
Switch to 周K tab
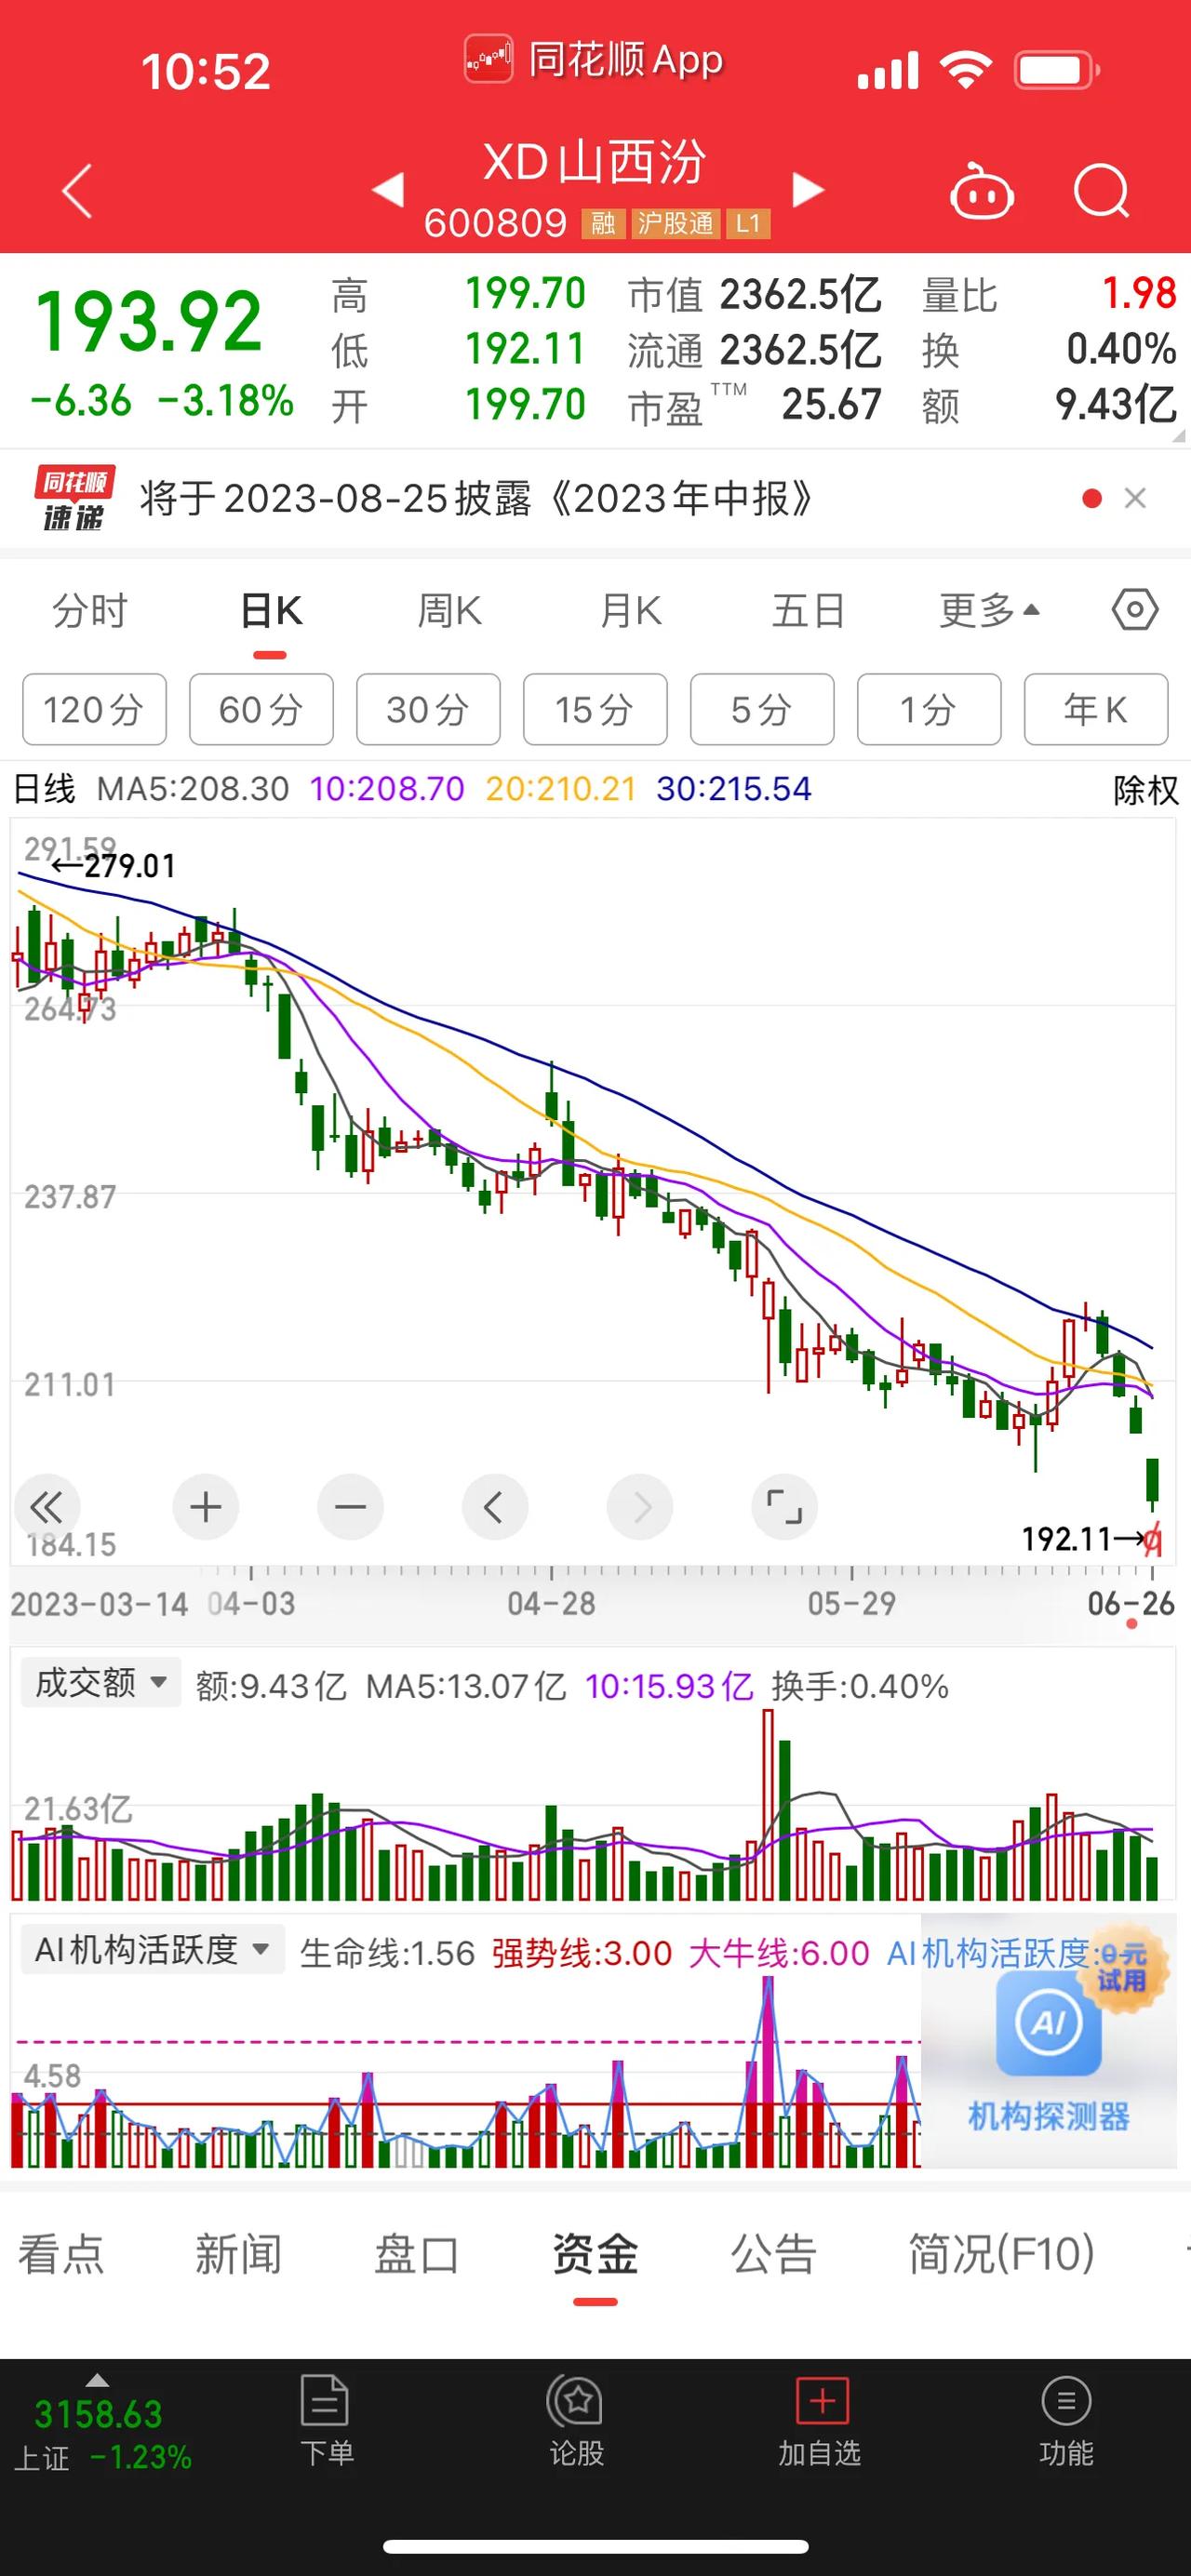[450, 610]
